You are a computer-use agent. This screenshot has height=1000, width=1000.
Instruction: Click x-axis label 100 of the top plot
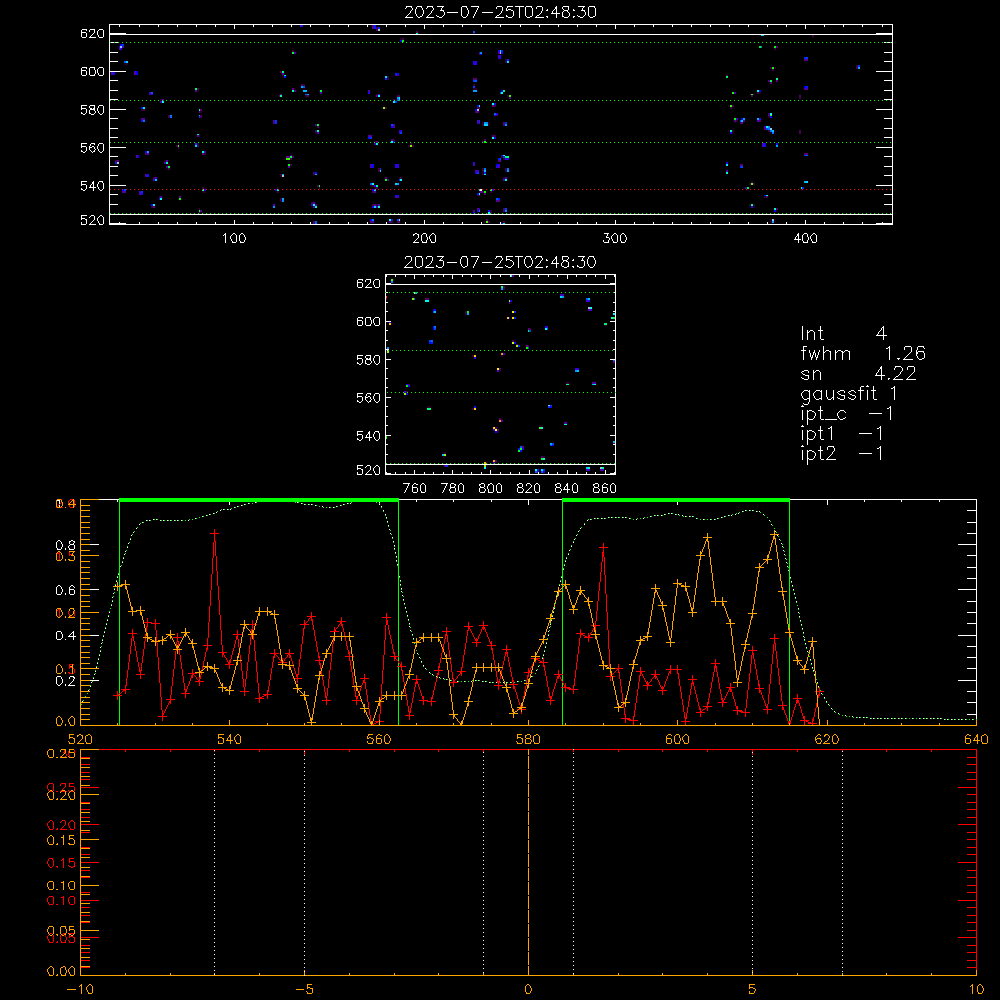[x=234, y=239]
